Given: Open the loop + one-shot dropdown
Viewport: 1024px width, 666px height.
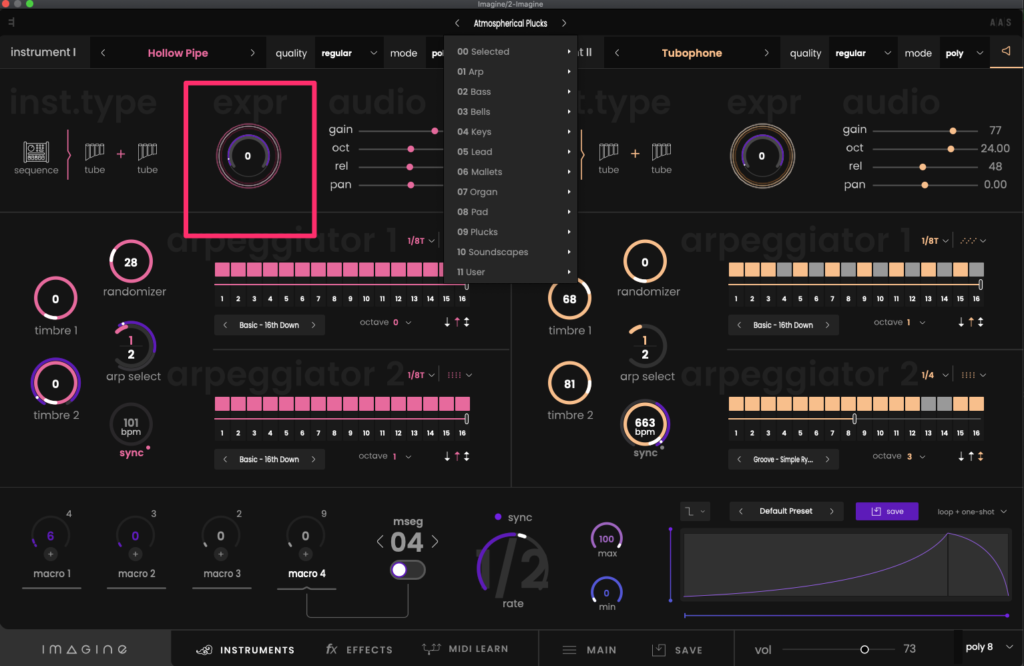Looking at the screenshot, I should pyautogui.click(x=972, y=511).
